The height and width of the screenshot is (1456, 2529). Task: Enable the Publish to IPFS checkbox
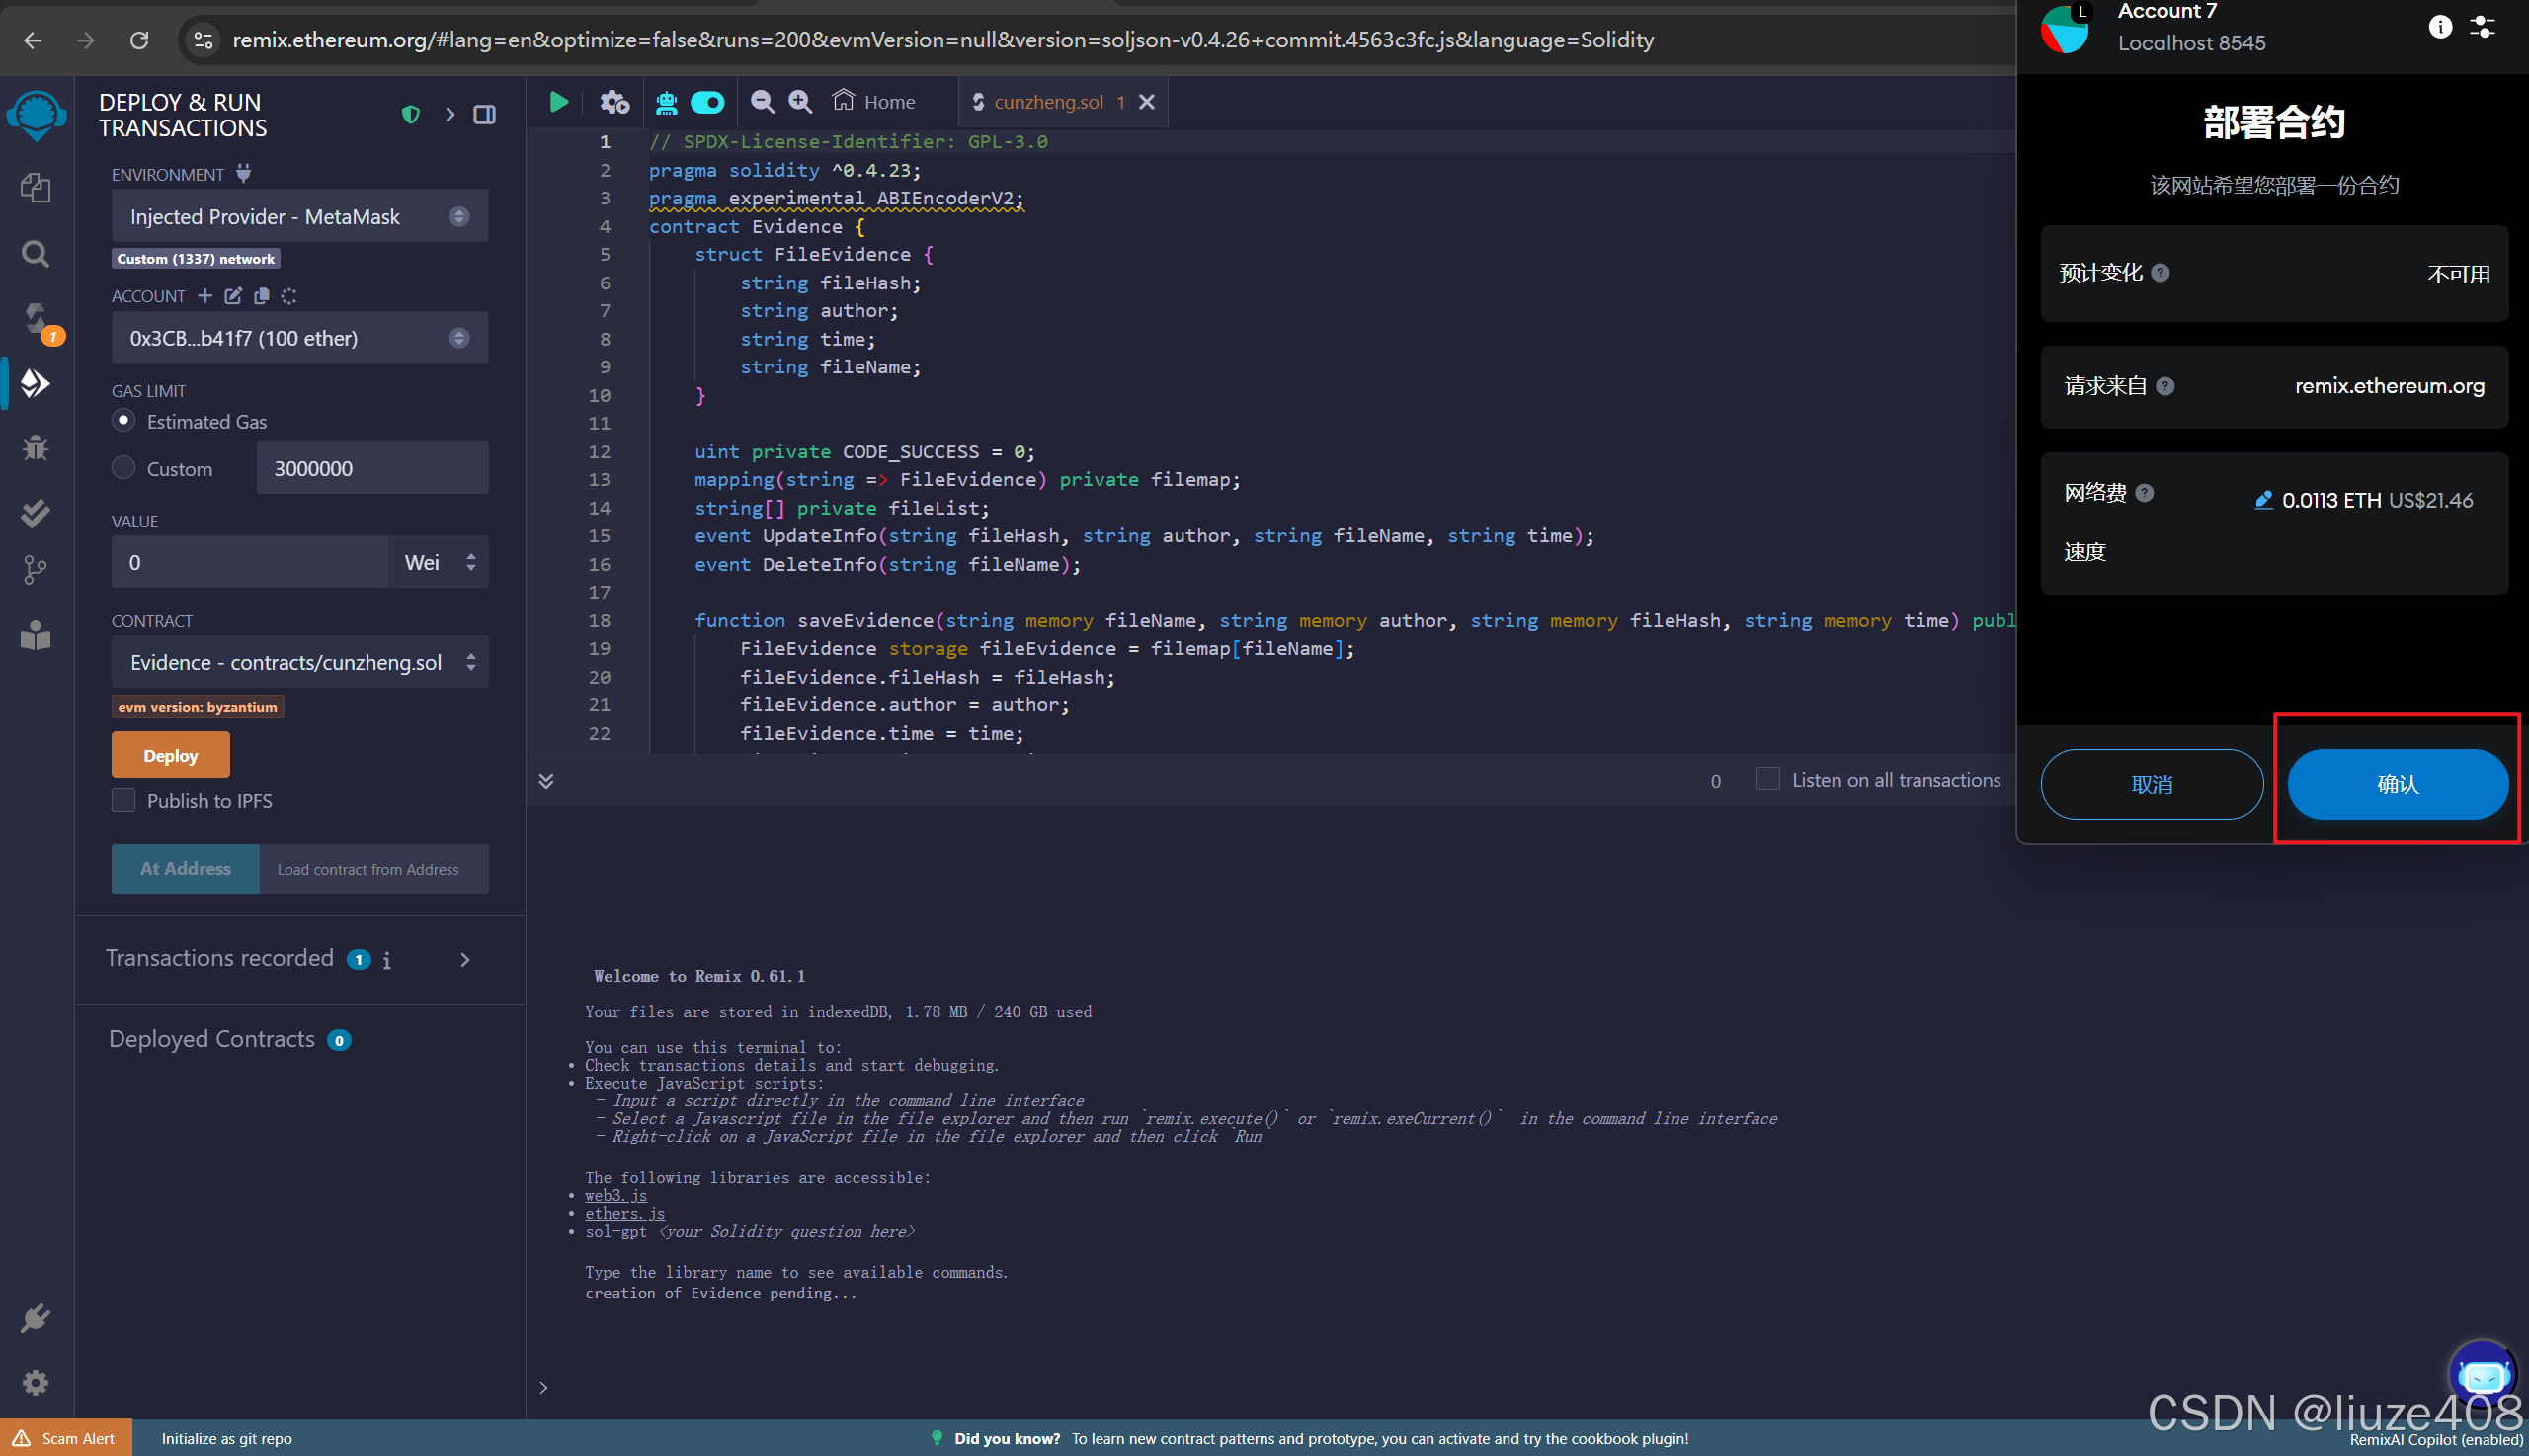point(123,801)
